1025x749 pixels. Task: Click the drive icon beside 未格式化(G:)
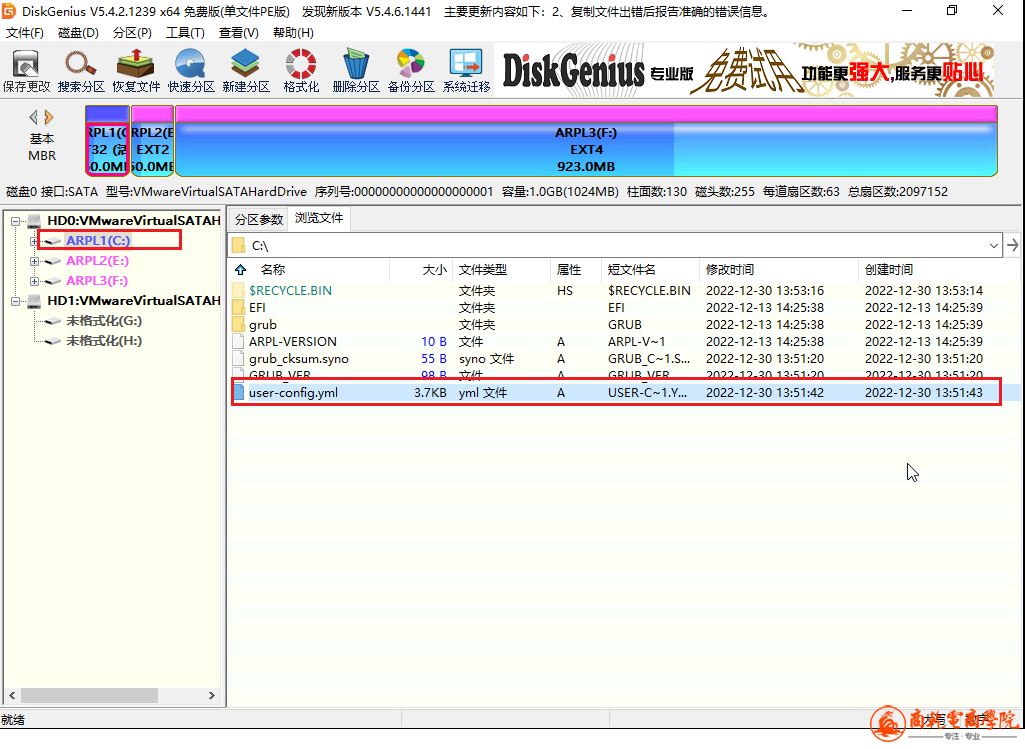[53, 322]
